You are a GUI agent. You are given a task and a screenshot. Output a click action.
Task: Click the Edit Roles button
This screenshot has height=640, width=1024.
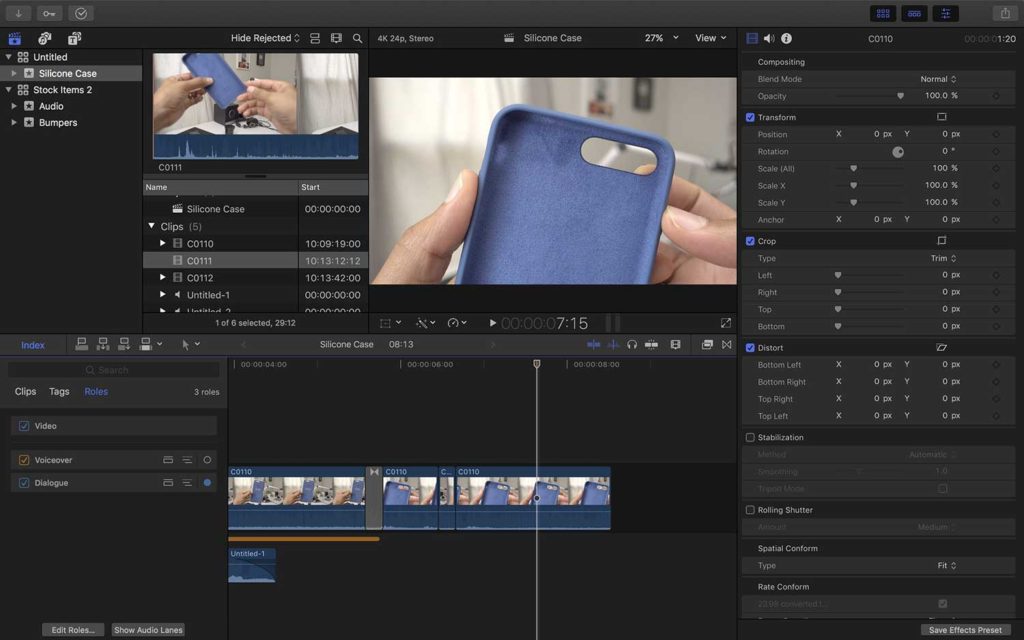pyautogui.click(x=72, y=630)
